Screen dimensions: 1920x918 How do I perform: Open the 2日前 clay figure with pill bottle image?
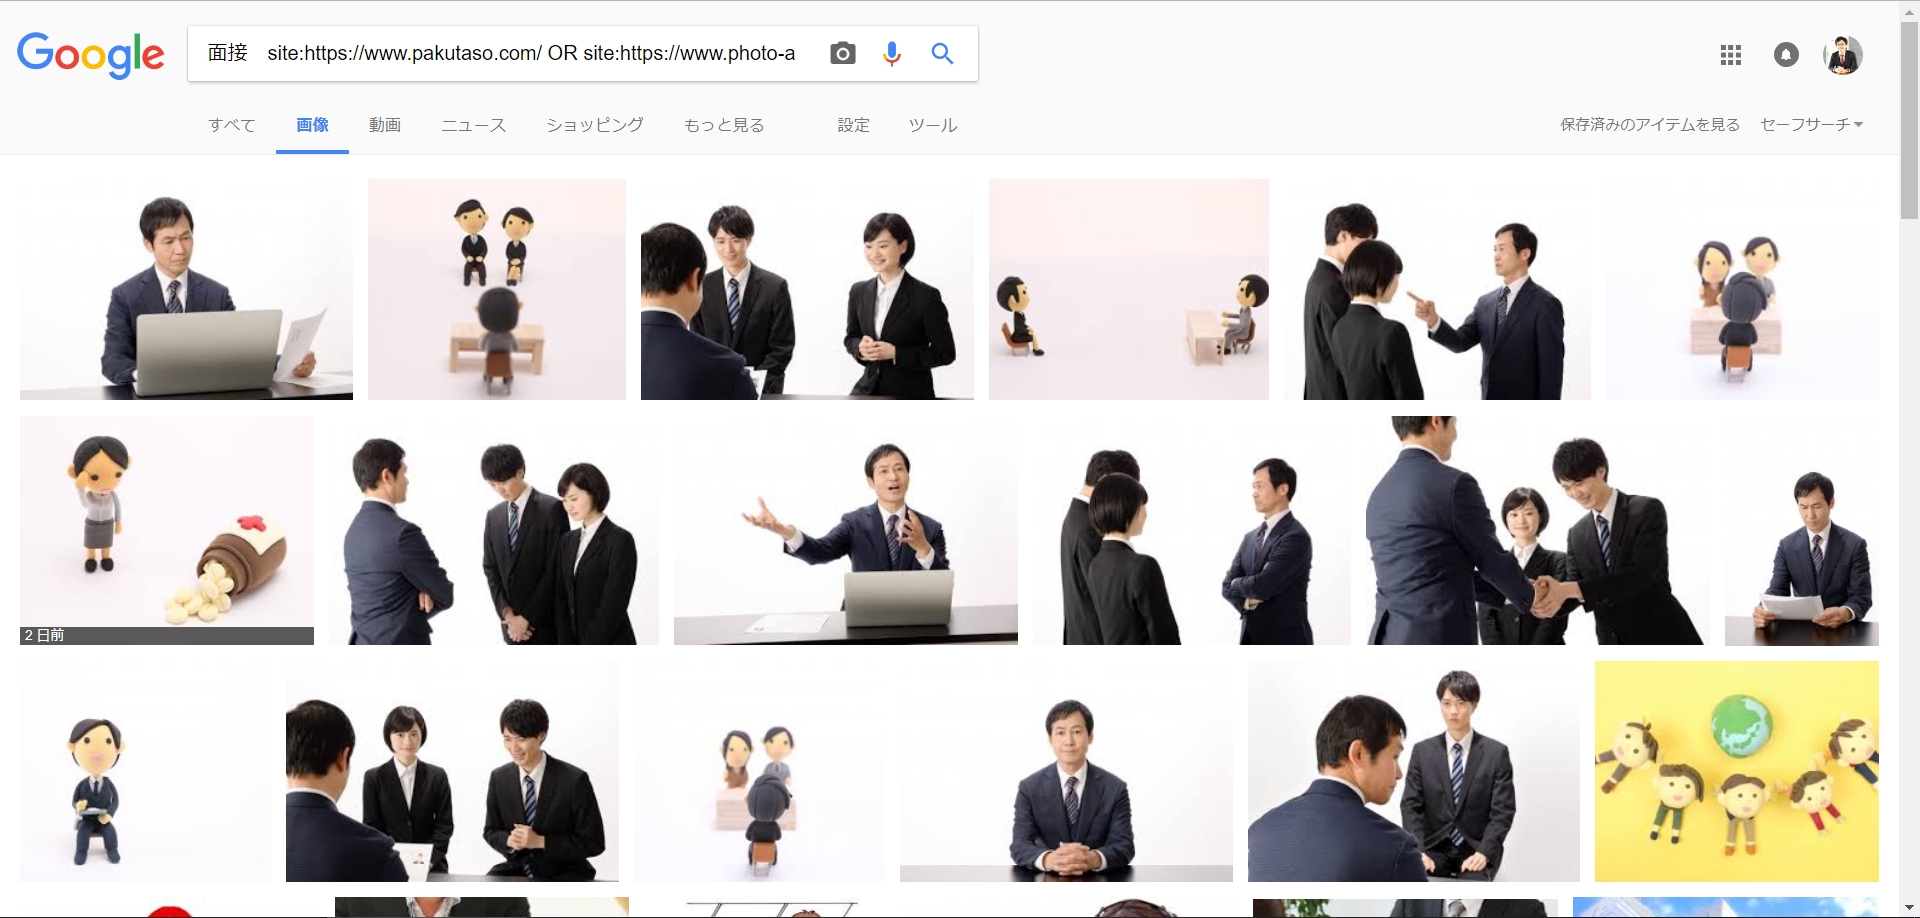point(167,530)
